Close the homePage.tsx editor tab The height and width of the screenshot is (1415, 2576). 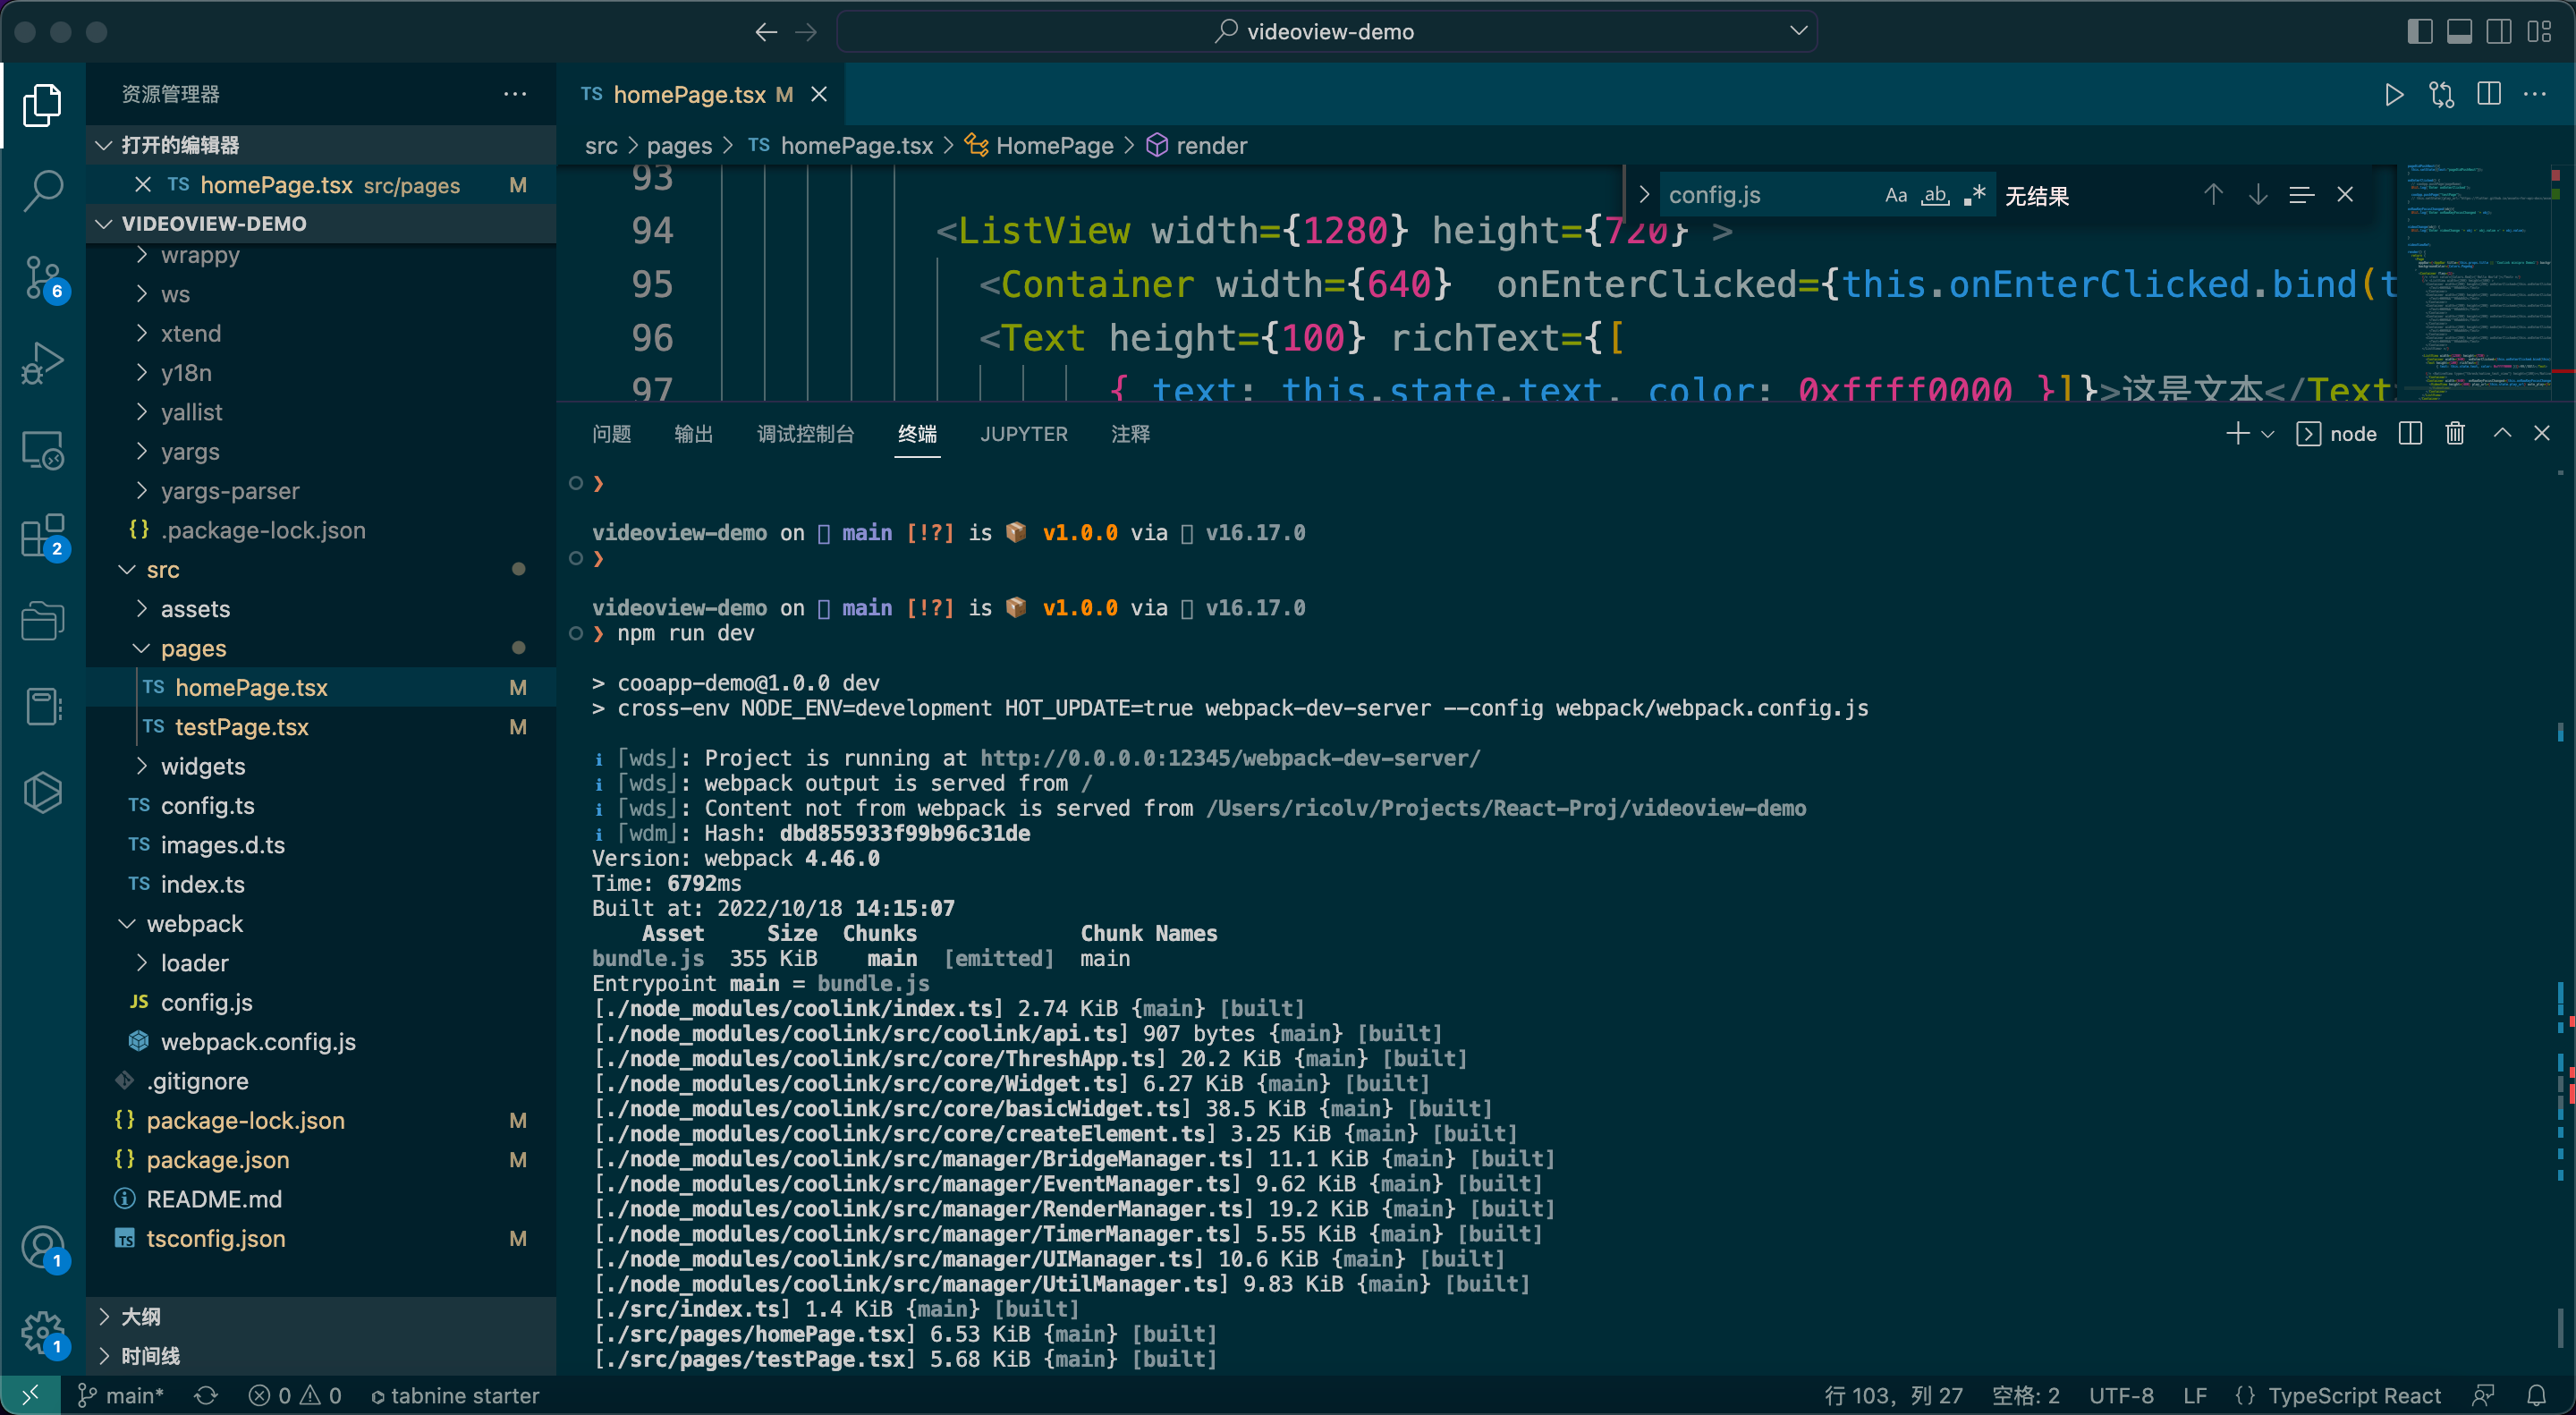[819, 94]
